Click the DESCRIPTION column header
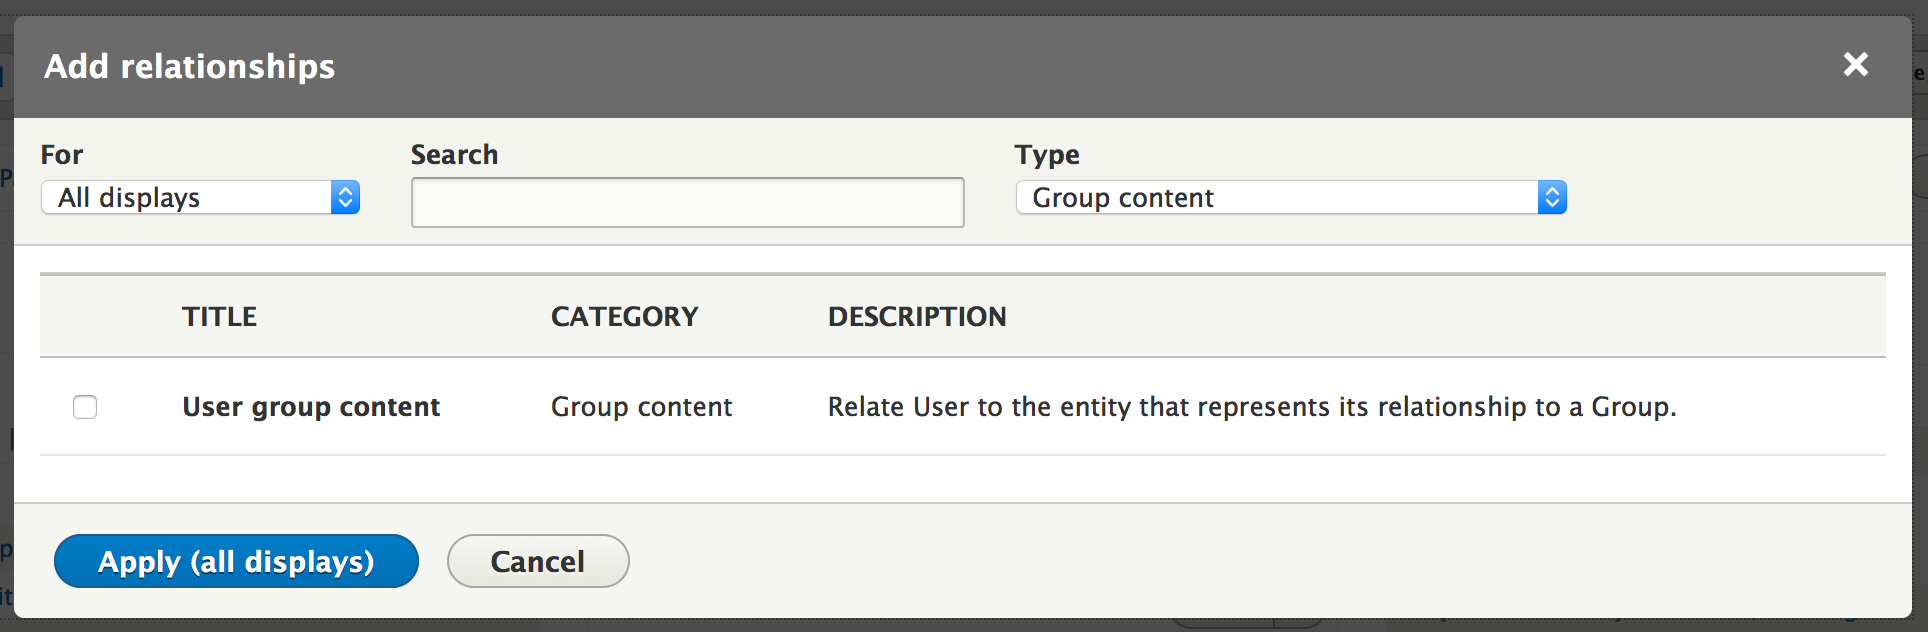The height and width of the screenshot is (632, 1928). 917,317
